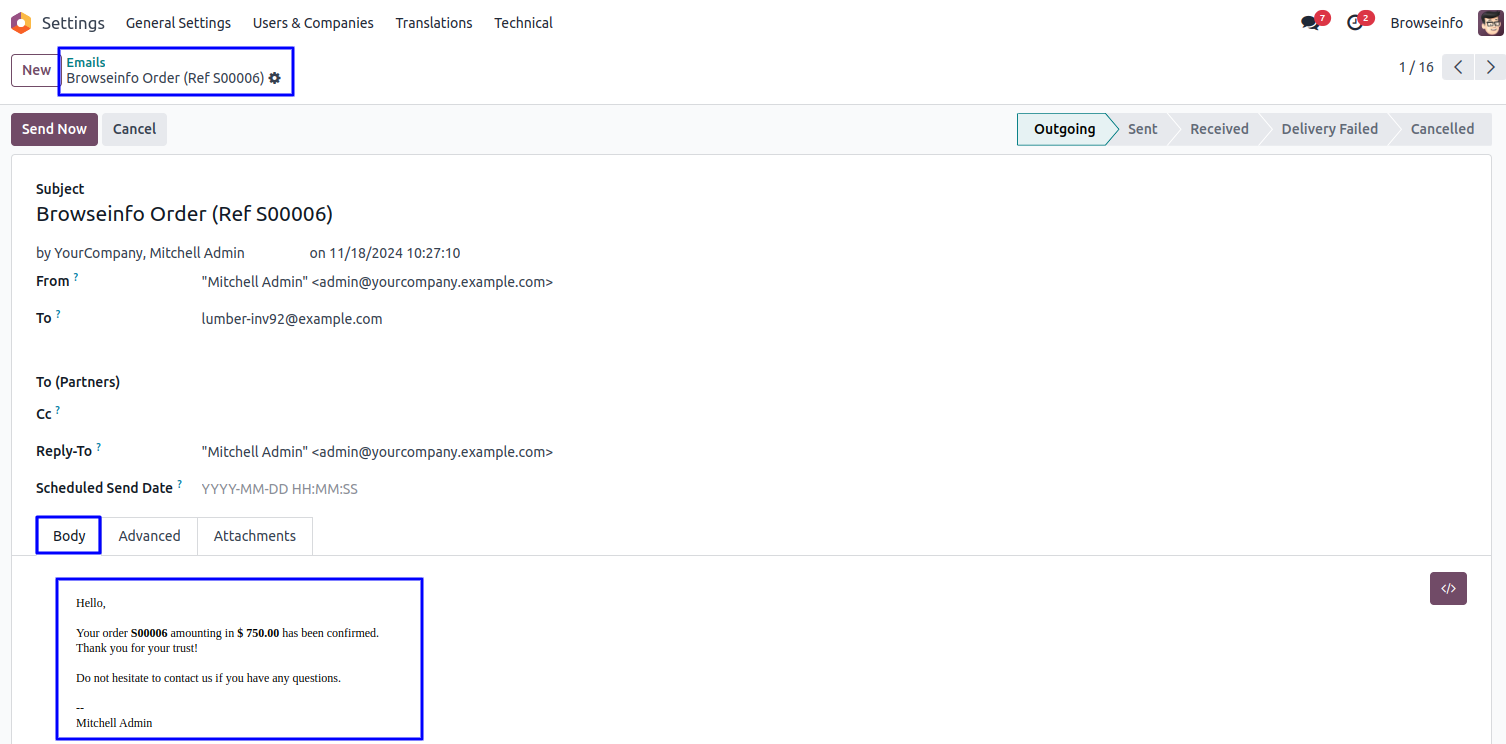Open the gear actions menu beside the breadcrumb
Viewport: 1506px width, 744px height.
275,78
